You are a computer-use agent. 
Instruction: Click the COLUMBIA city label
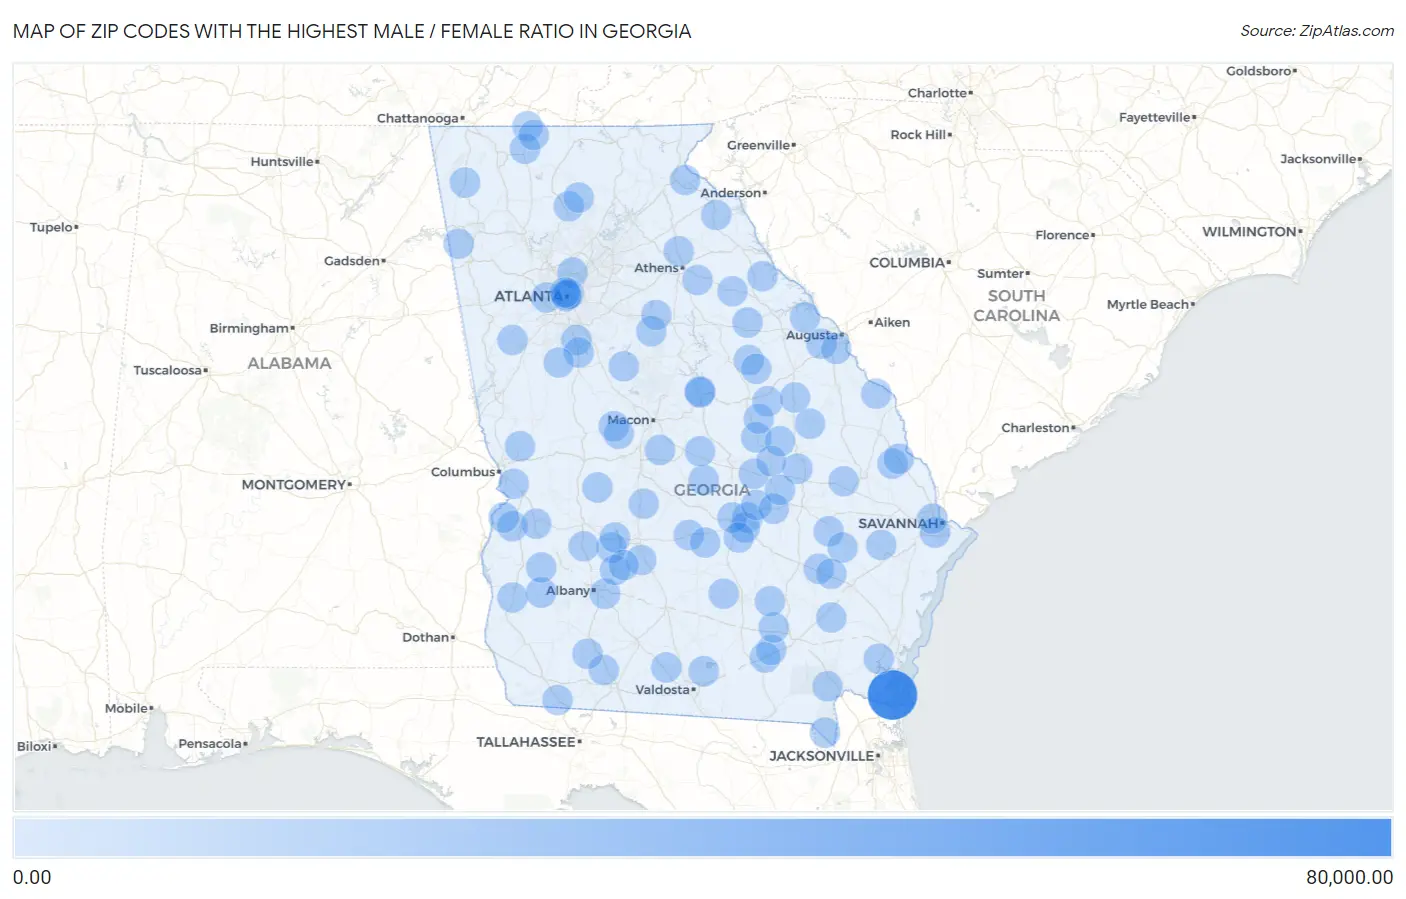(x=906, y=263)
